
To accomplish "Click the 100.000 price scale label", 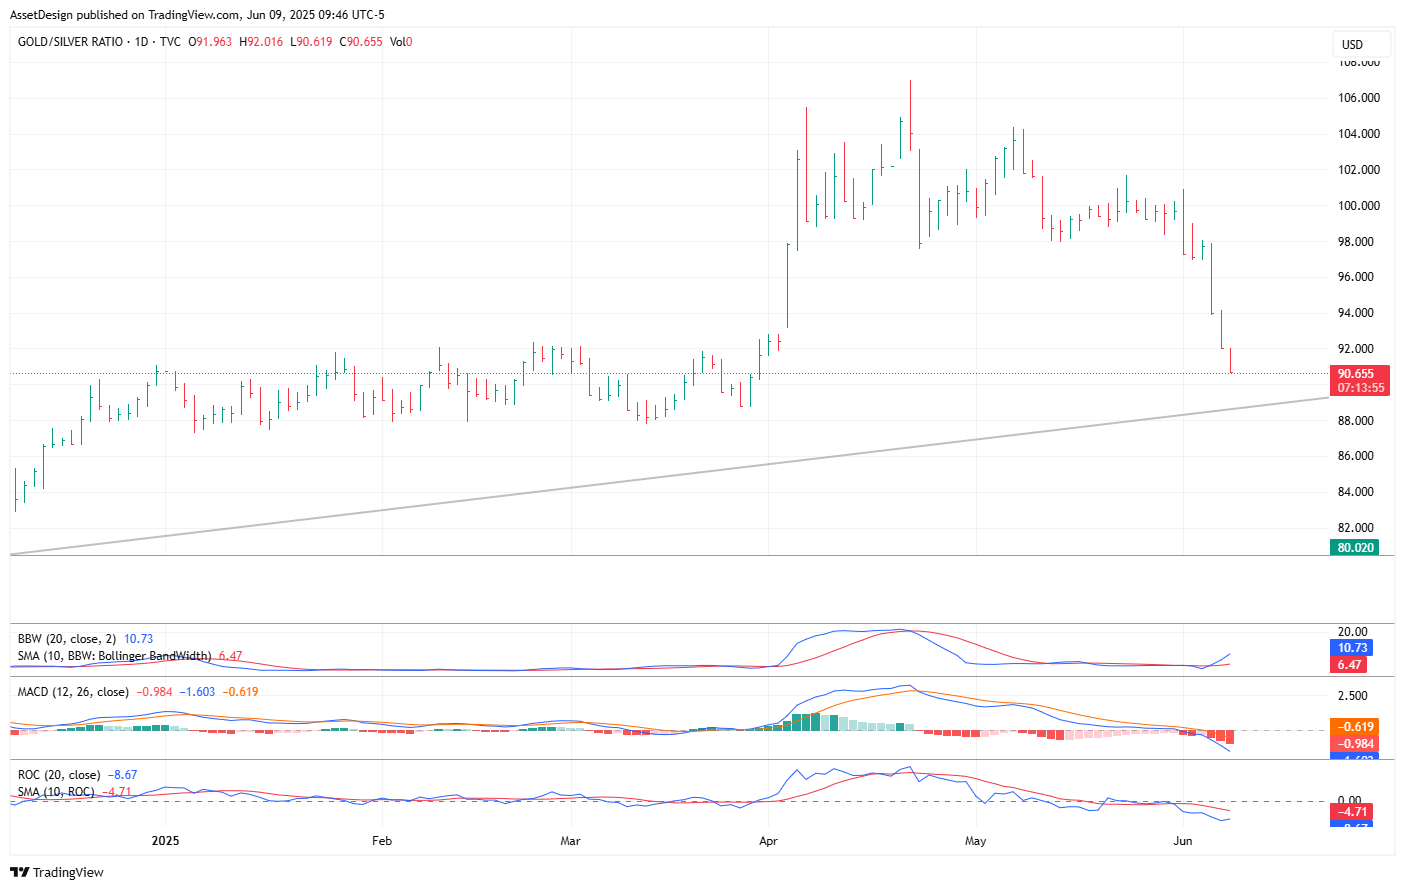I will pos(1359,206).
